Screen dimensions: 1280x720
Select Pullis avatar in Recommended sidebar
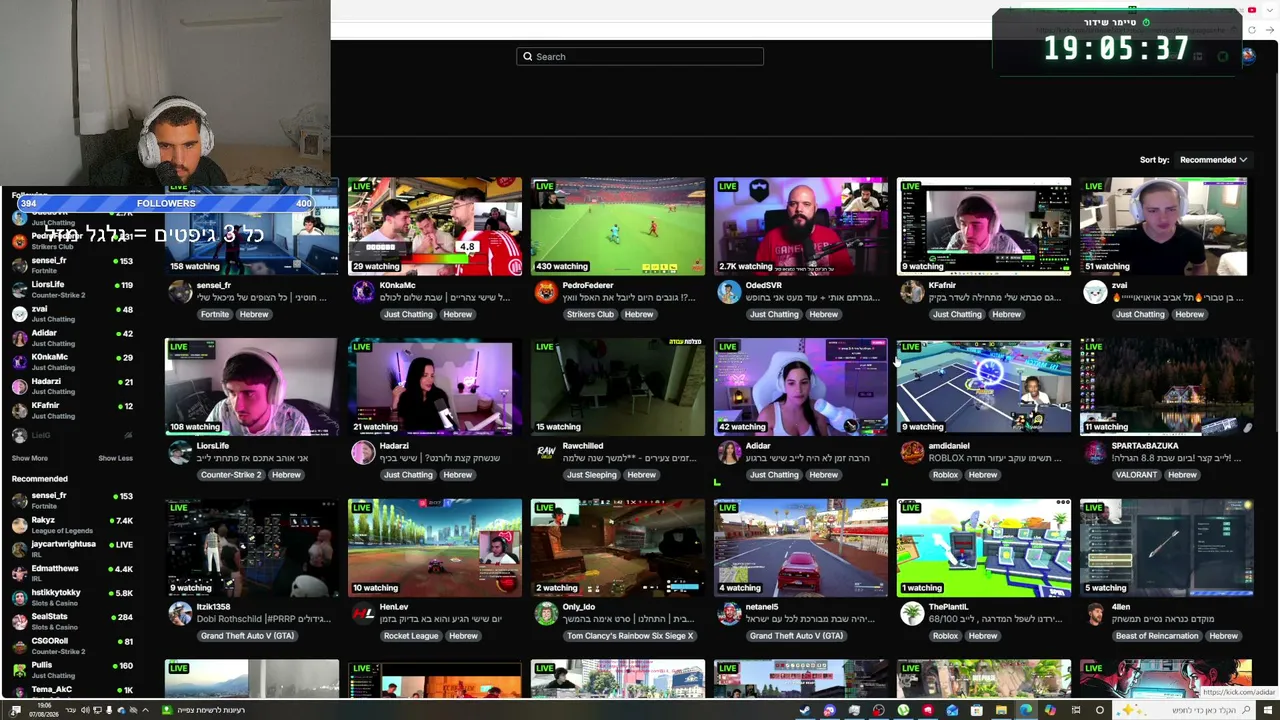pyautogui.click(x=19, y=669)
